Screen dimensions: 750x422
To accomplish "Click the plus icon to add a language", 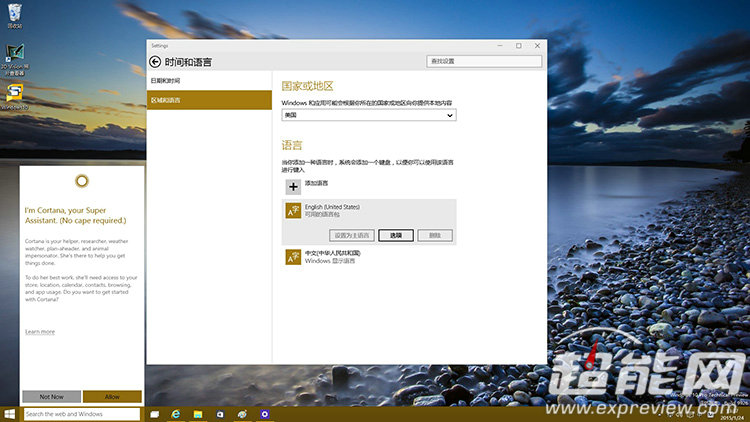I will [293, 185].
